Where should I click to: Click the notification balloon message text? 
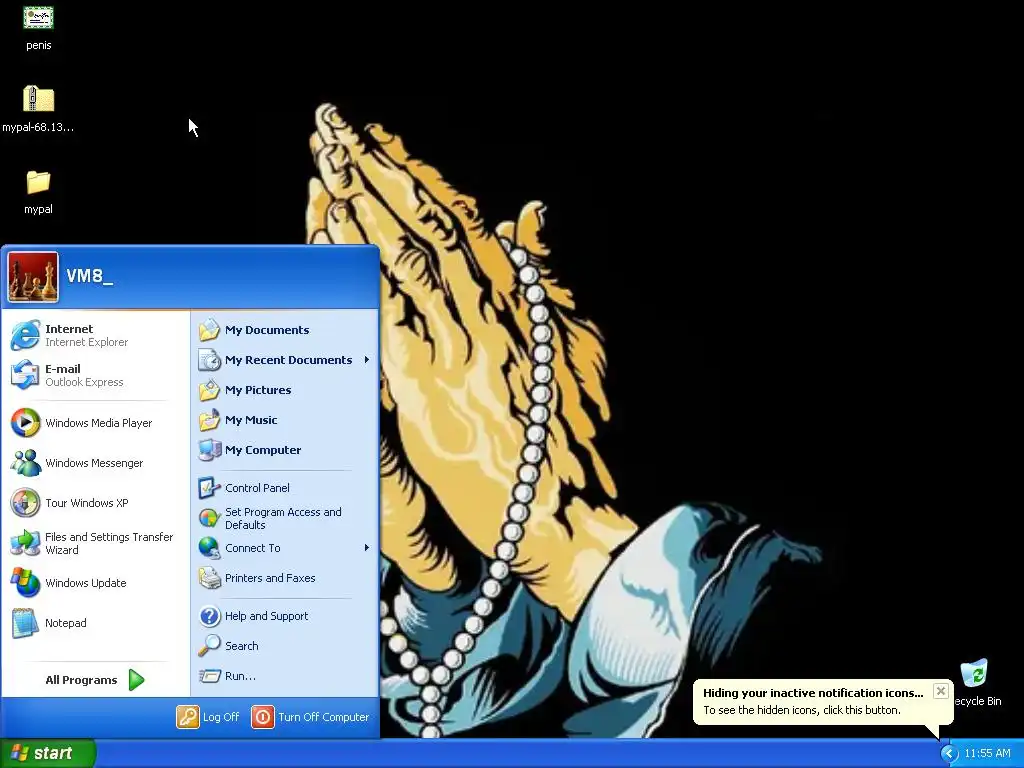(x=801, y=710)
